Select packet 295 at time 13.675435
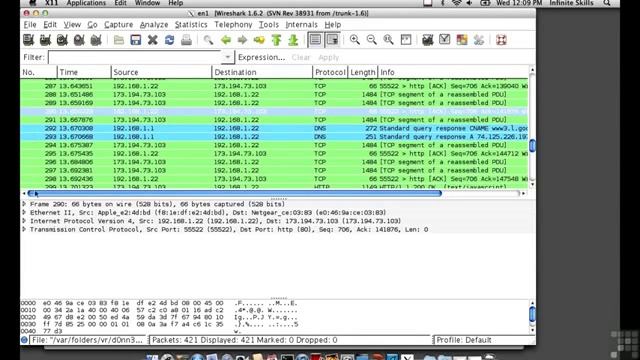This screenshot has height=360, width=640. 274,153
